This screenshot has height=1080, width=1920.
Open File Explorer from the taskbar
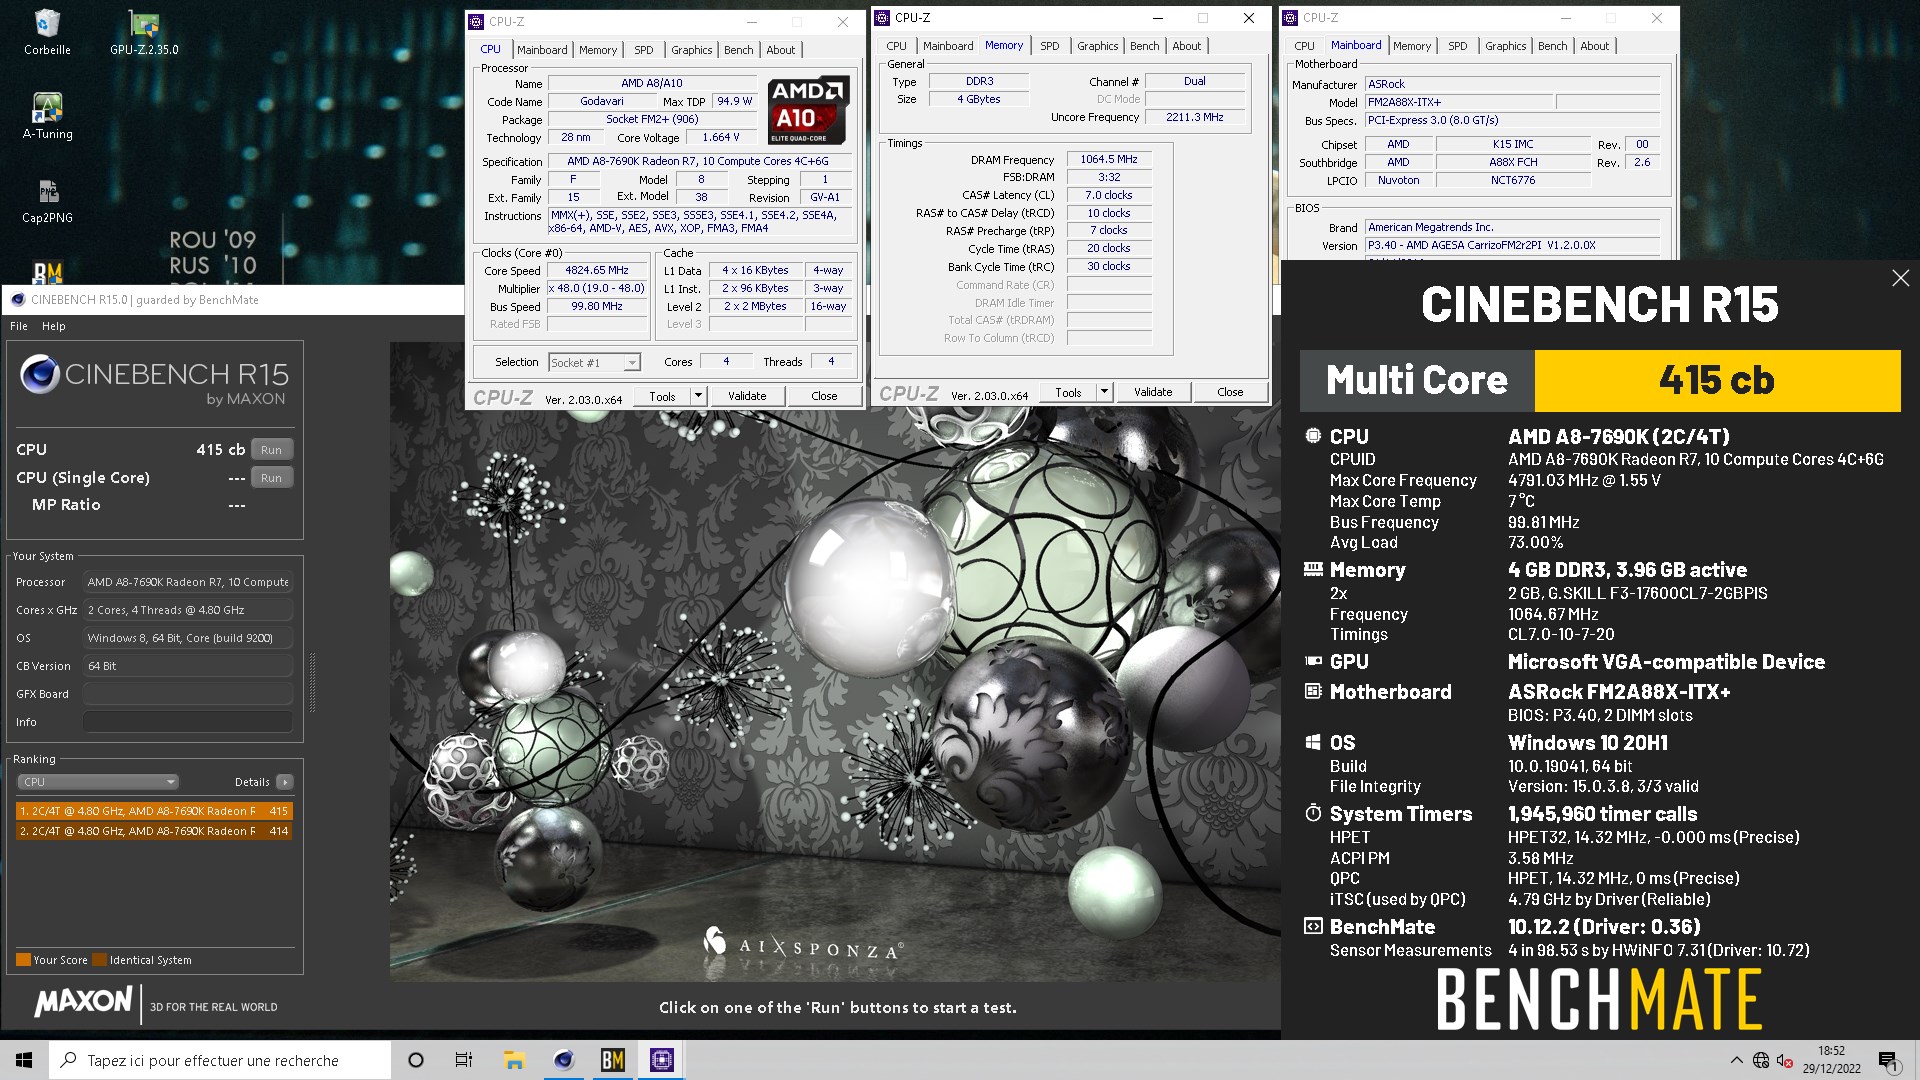[x=514, y=1060]
